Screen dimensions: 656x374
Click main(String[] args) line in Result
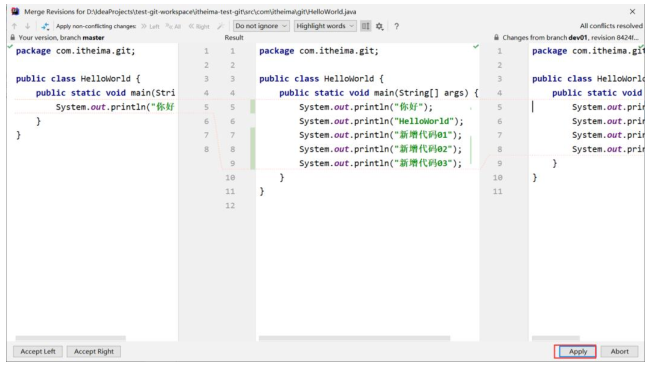tap(379, 93)
